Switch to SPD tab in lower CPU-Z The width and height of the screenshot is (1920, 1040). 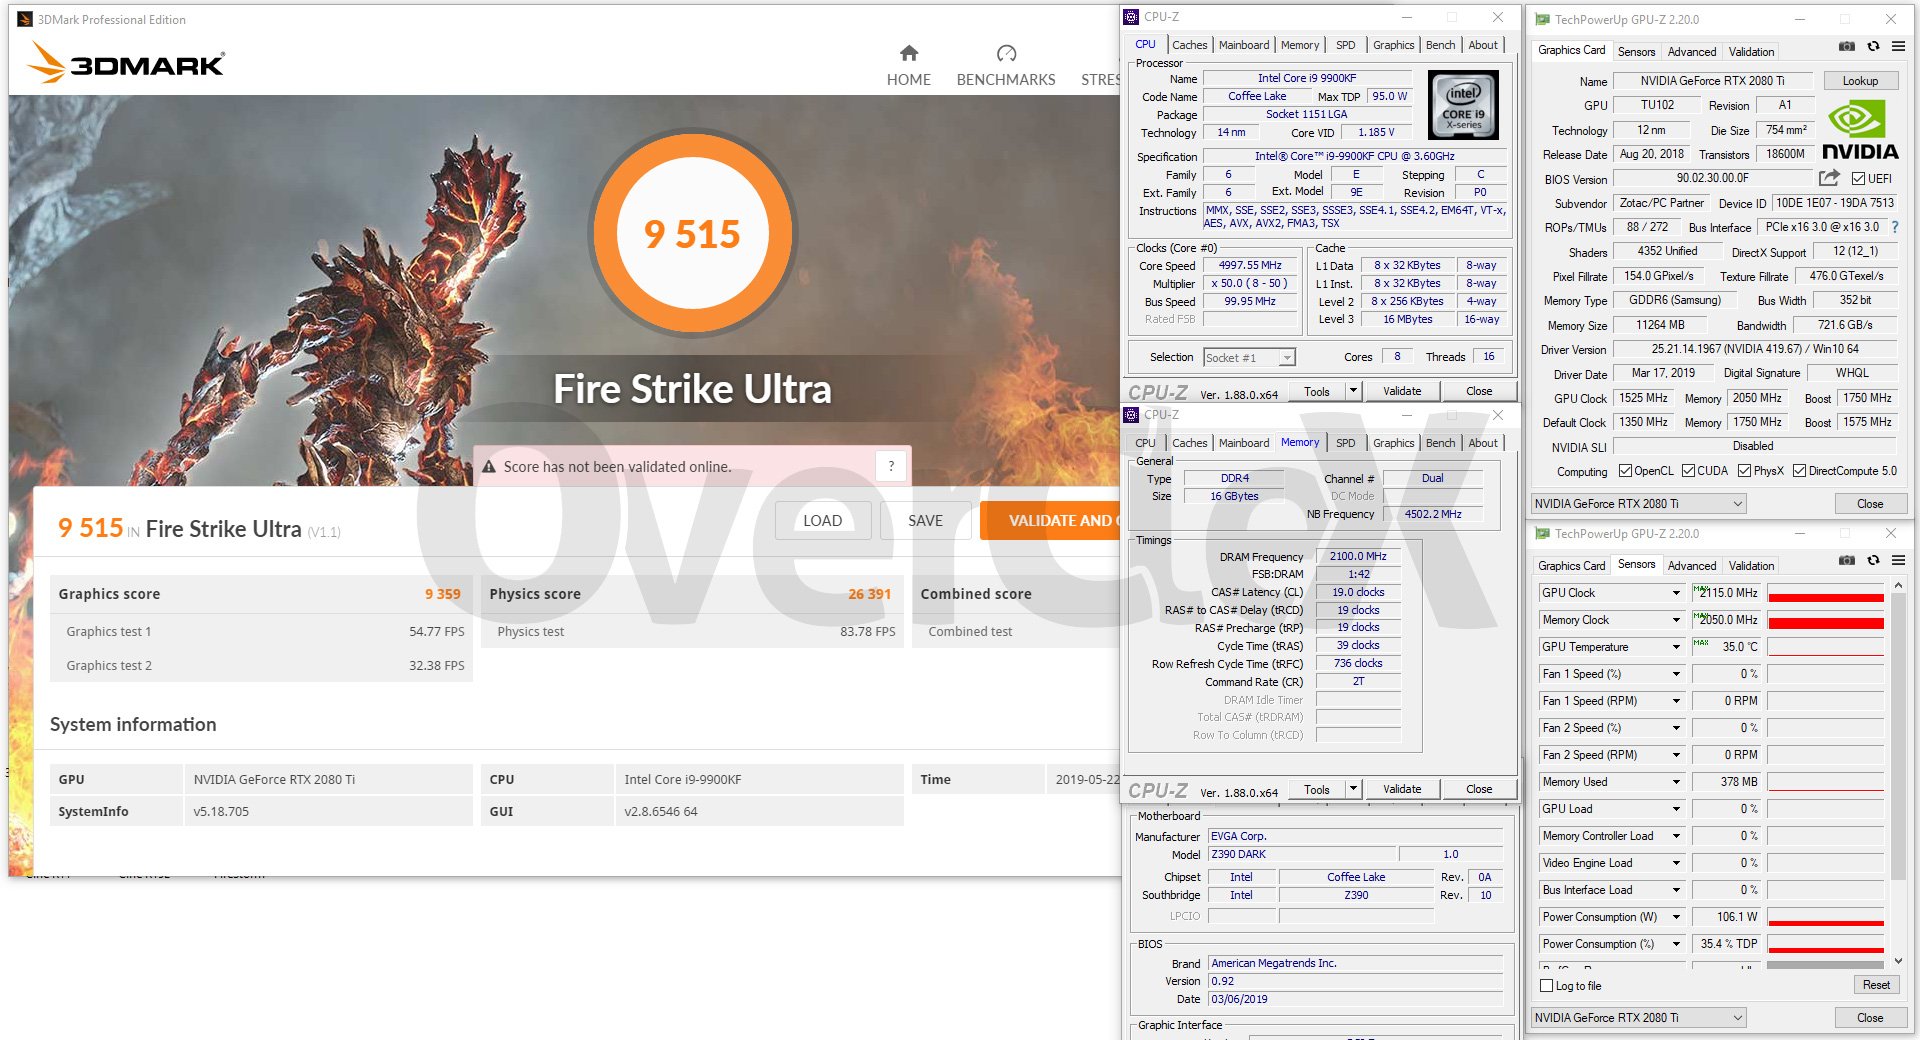[1346, 443]
